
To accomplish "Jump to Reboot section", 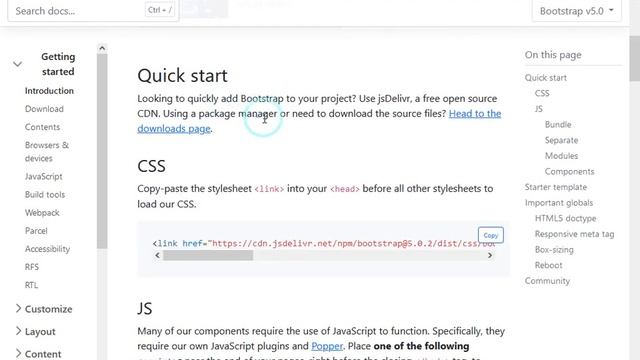I will tap(549, 265).
